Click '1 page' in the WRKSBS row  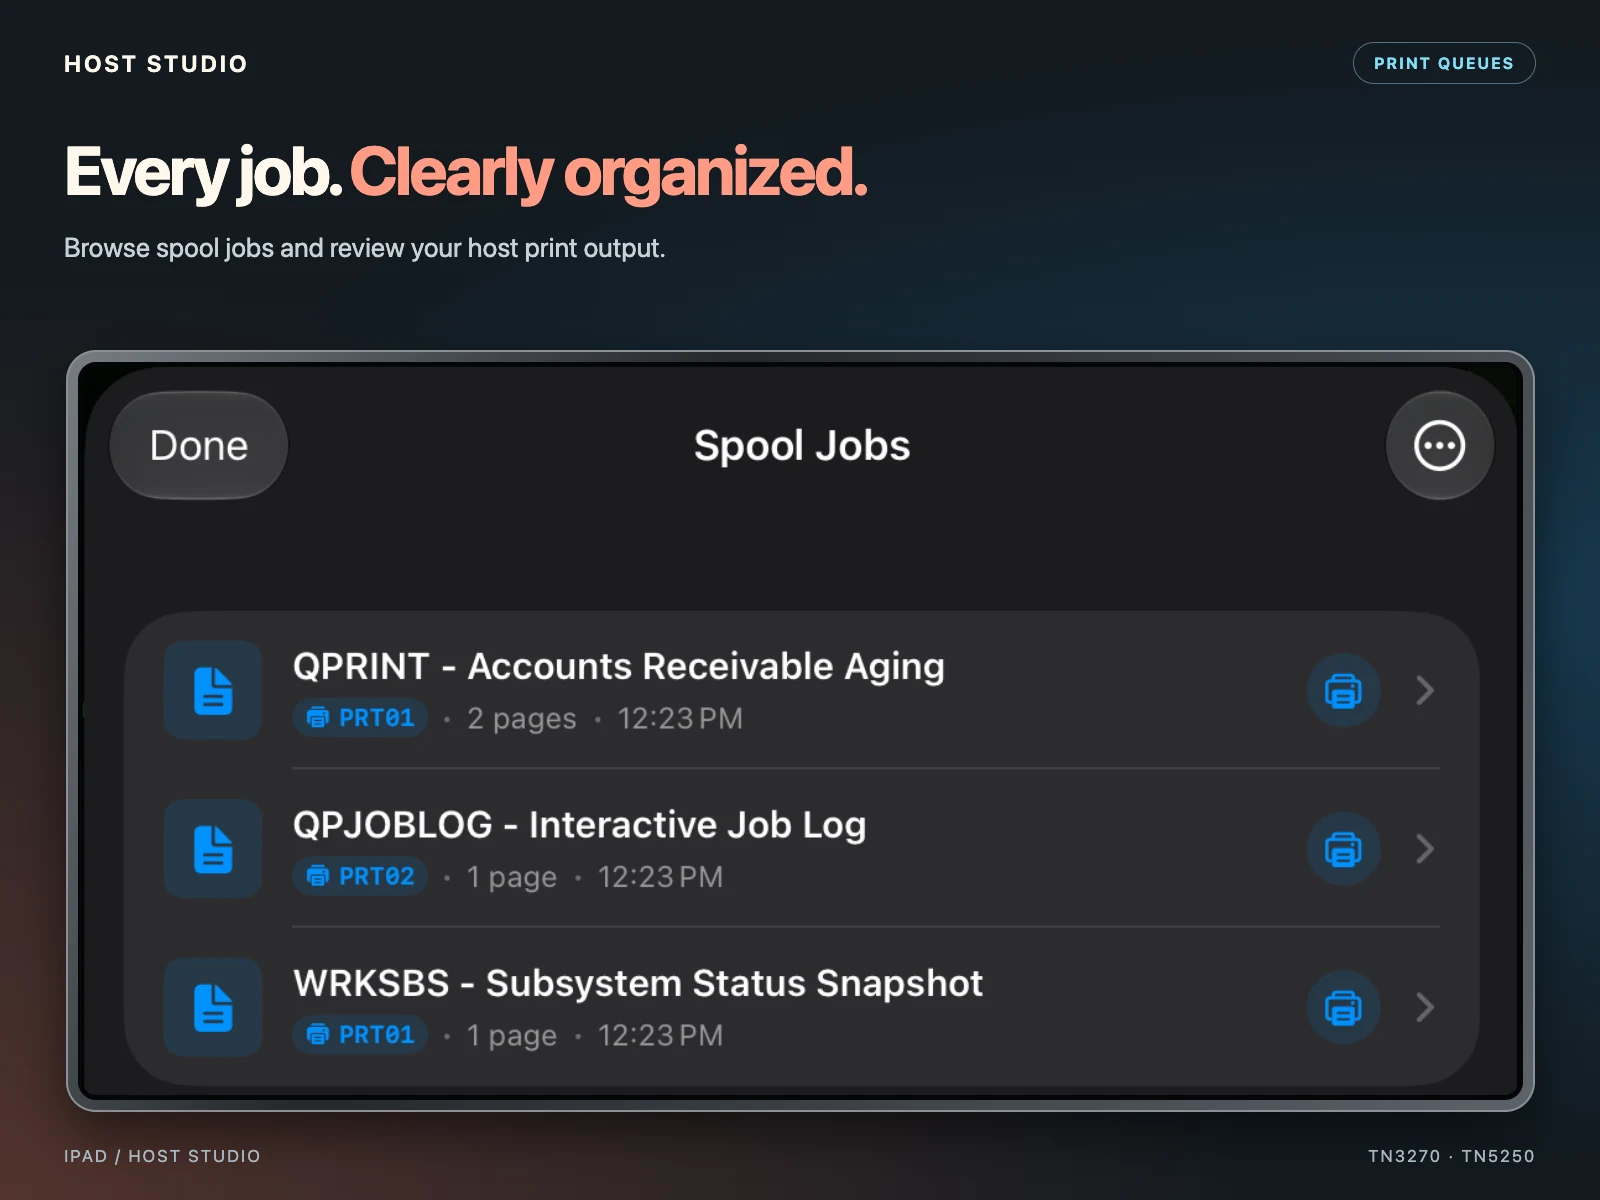pos(511,1036)
